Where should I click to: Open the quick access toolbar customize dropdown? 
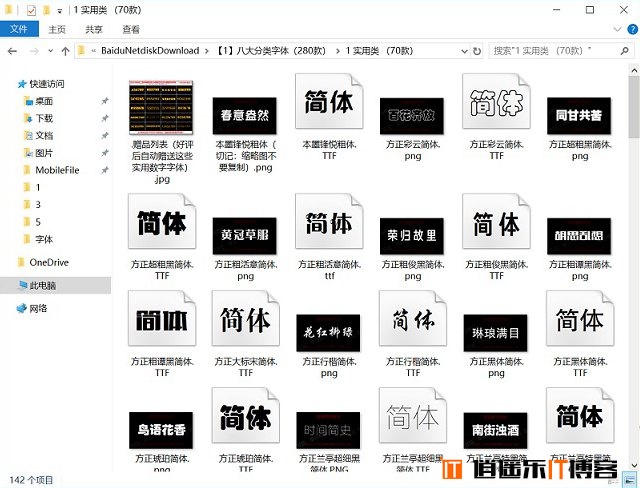click(60, 11)
